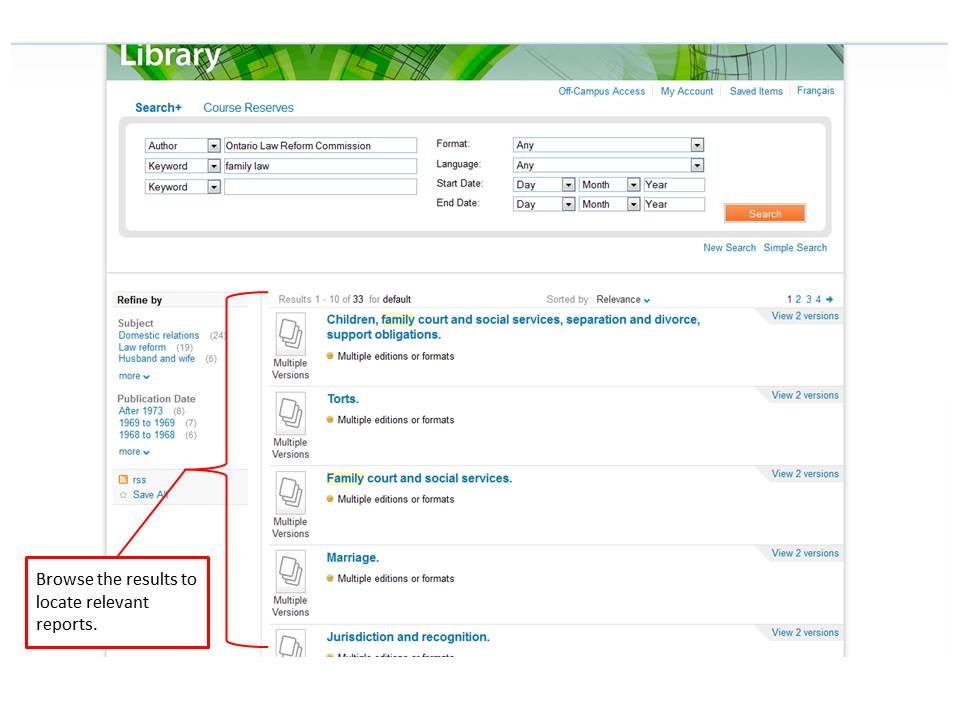
Task: Click Multiple Versions icon for Children, family court result
Action: click(290, 334)
